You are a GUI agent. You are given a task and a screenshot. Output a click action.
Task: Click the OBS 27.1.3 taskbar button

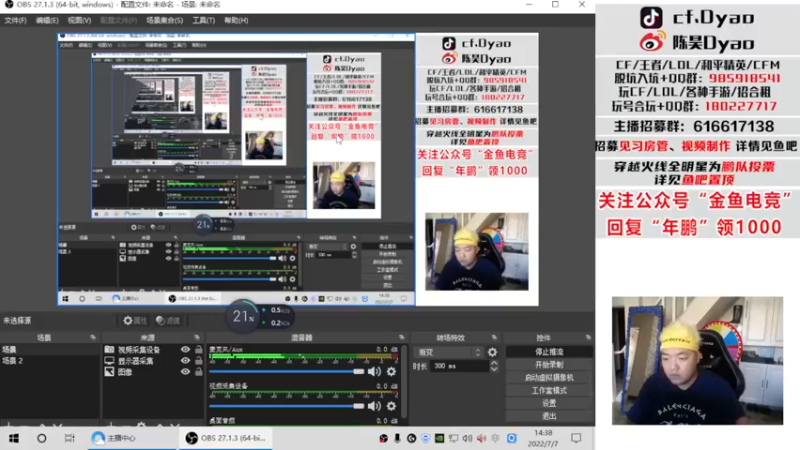226,438
